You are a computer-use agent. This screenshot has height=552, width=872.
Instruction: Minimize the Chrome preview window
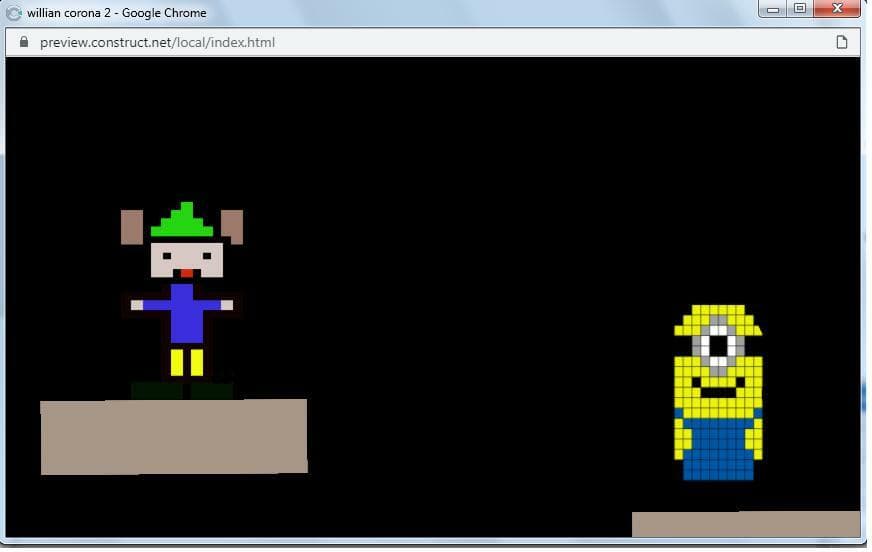coord(772,9)
